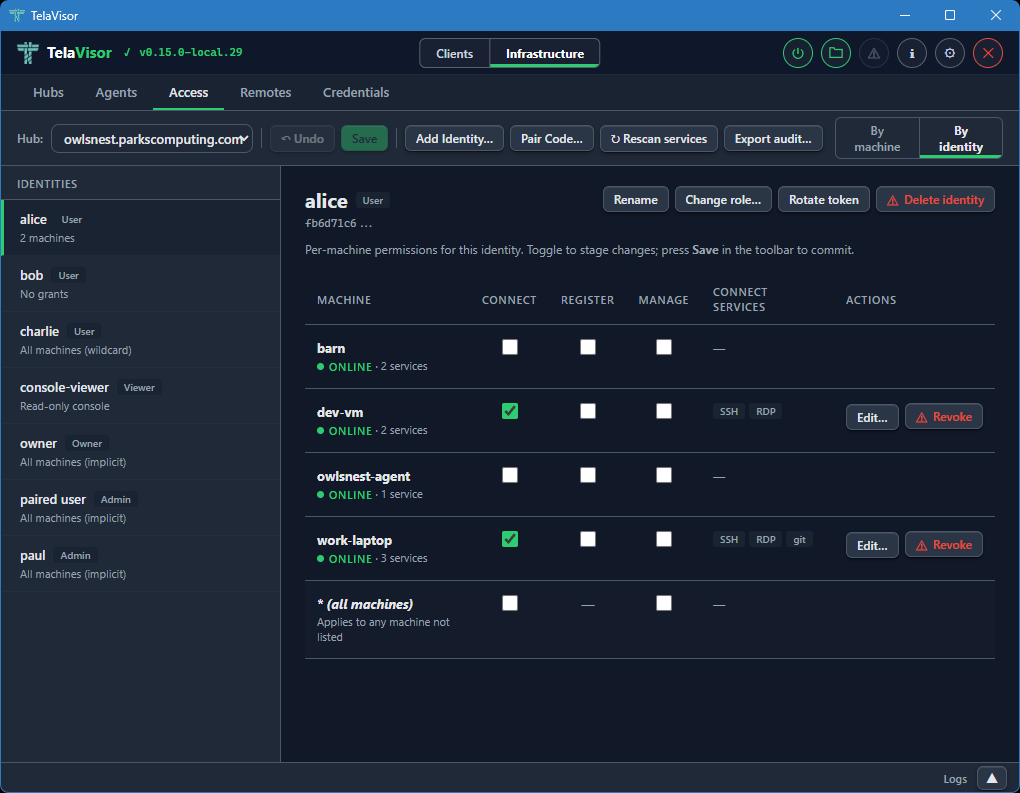
Task: Open the Remotes tab
Action: pos(265,92)
